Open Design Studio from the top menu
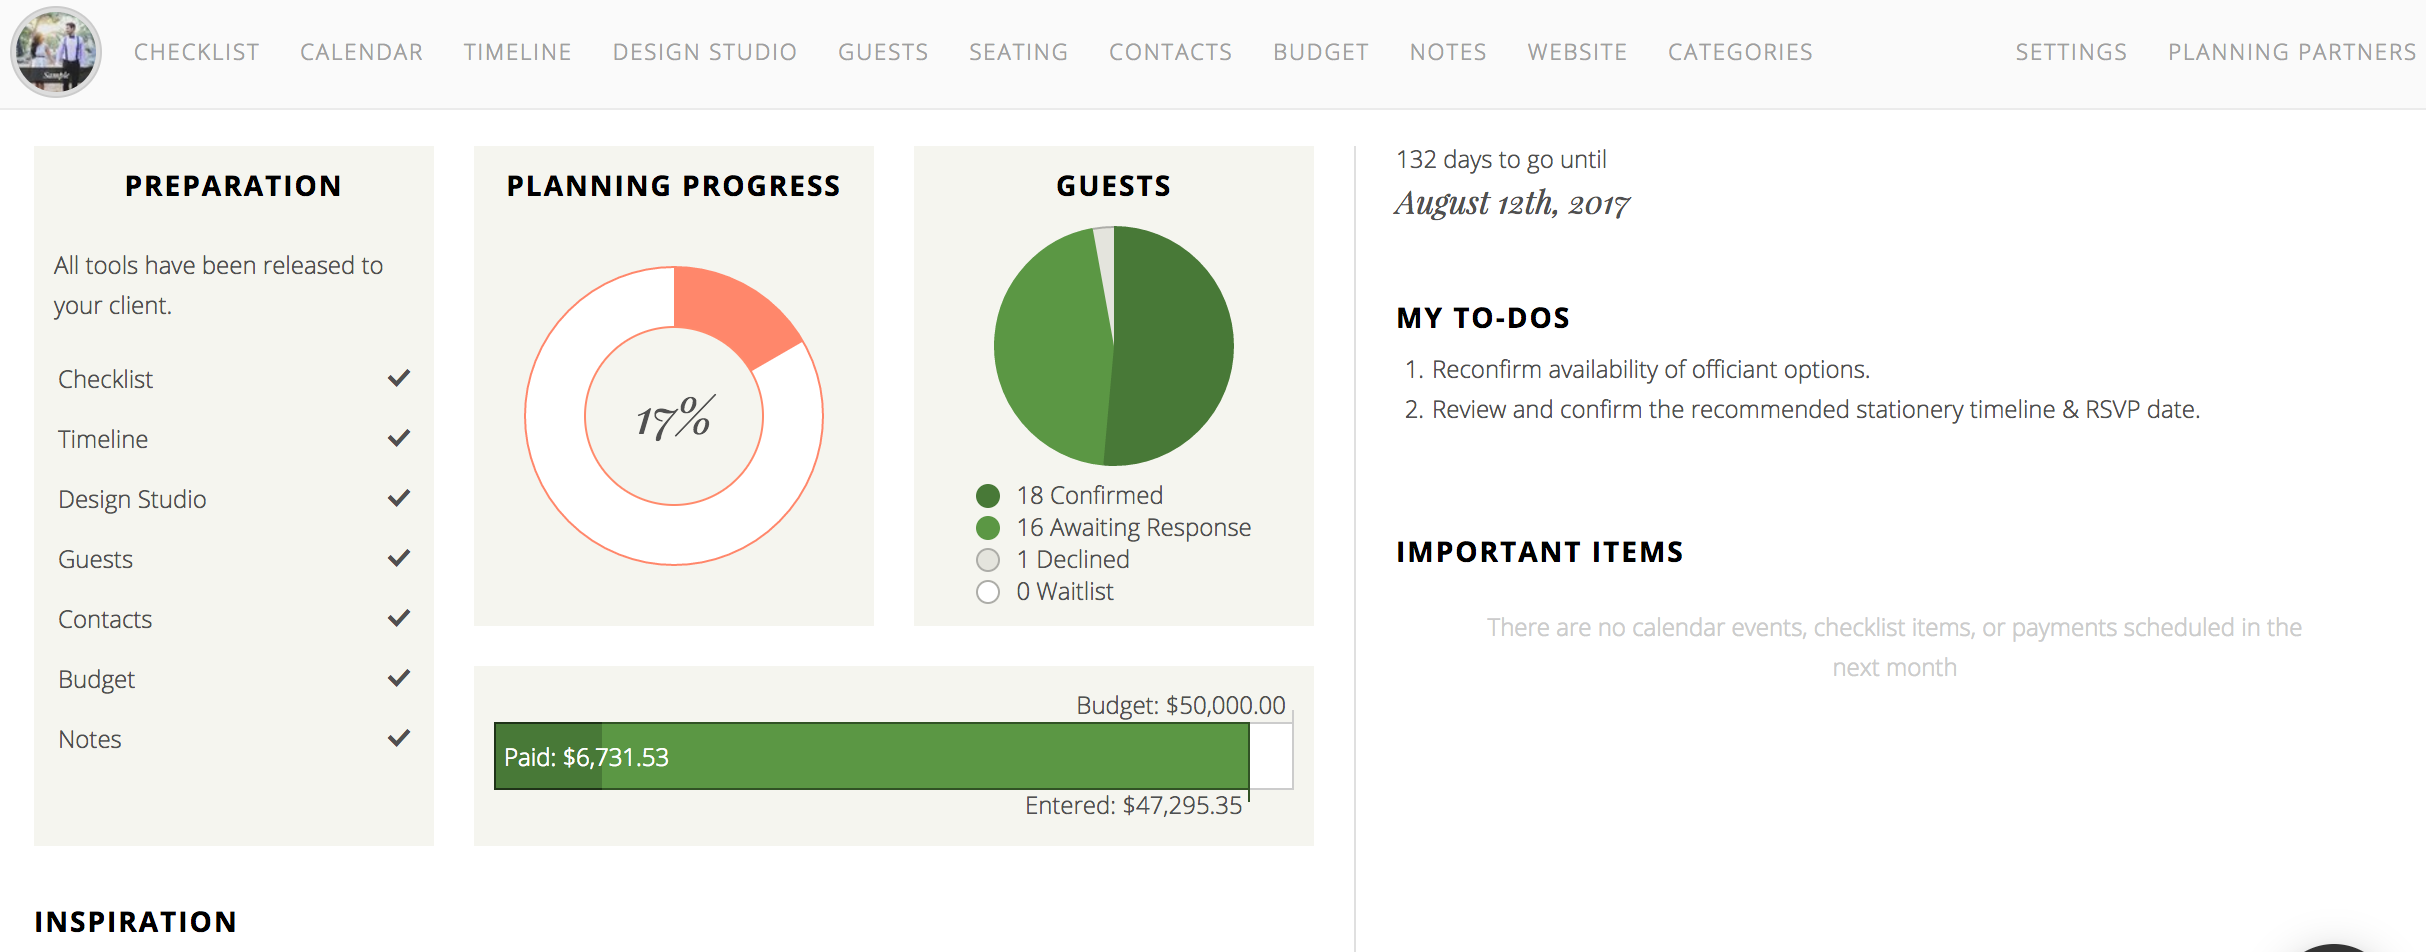The width and height of the screenshot is (2426, 952). click(705, 52)
